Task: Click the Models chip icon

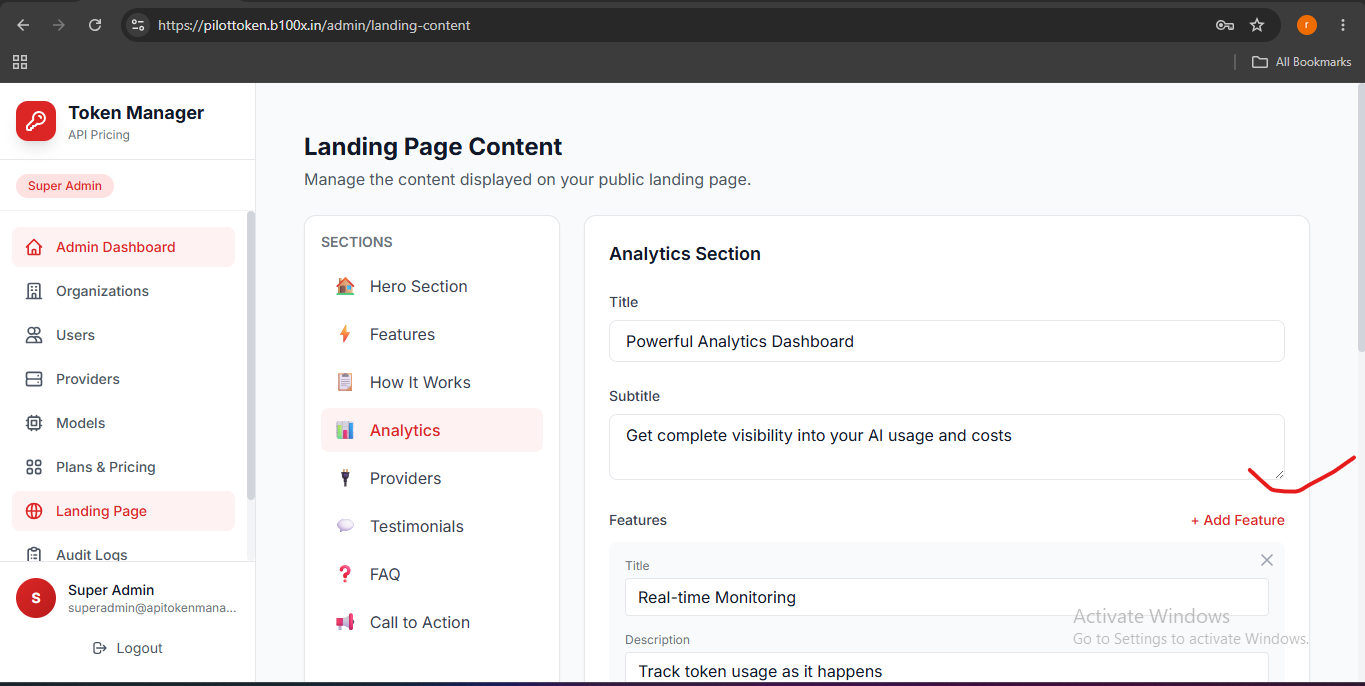Action: click(34, 423)
